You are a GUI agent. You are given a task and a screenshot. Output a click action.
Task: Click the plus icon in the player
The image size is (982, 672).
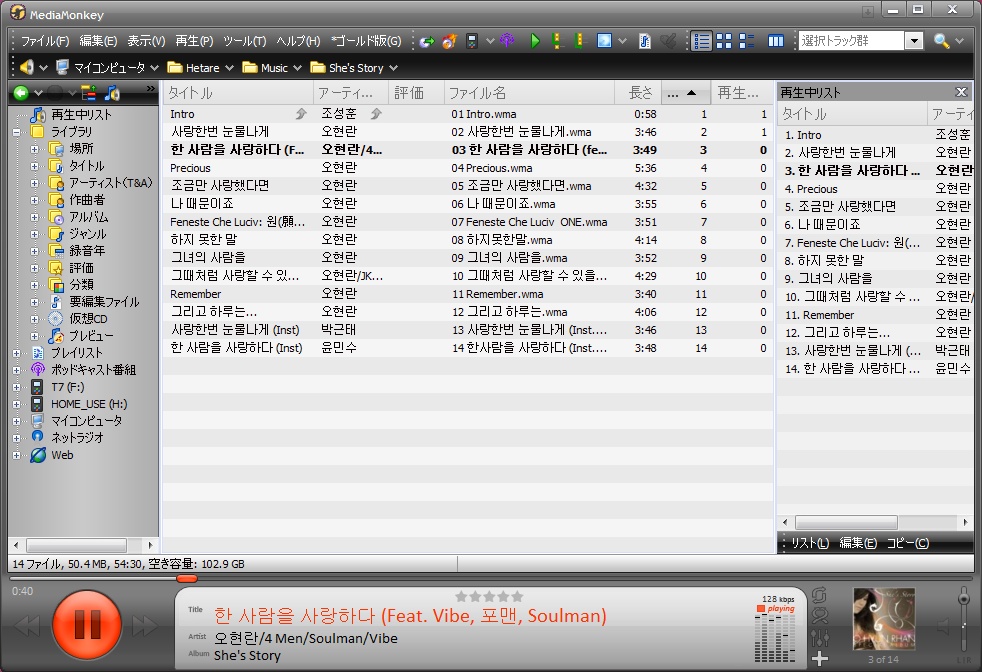pyautogui.click(x=820, y=659)
